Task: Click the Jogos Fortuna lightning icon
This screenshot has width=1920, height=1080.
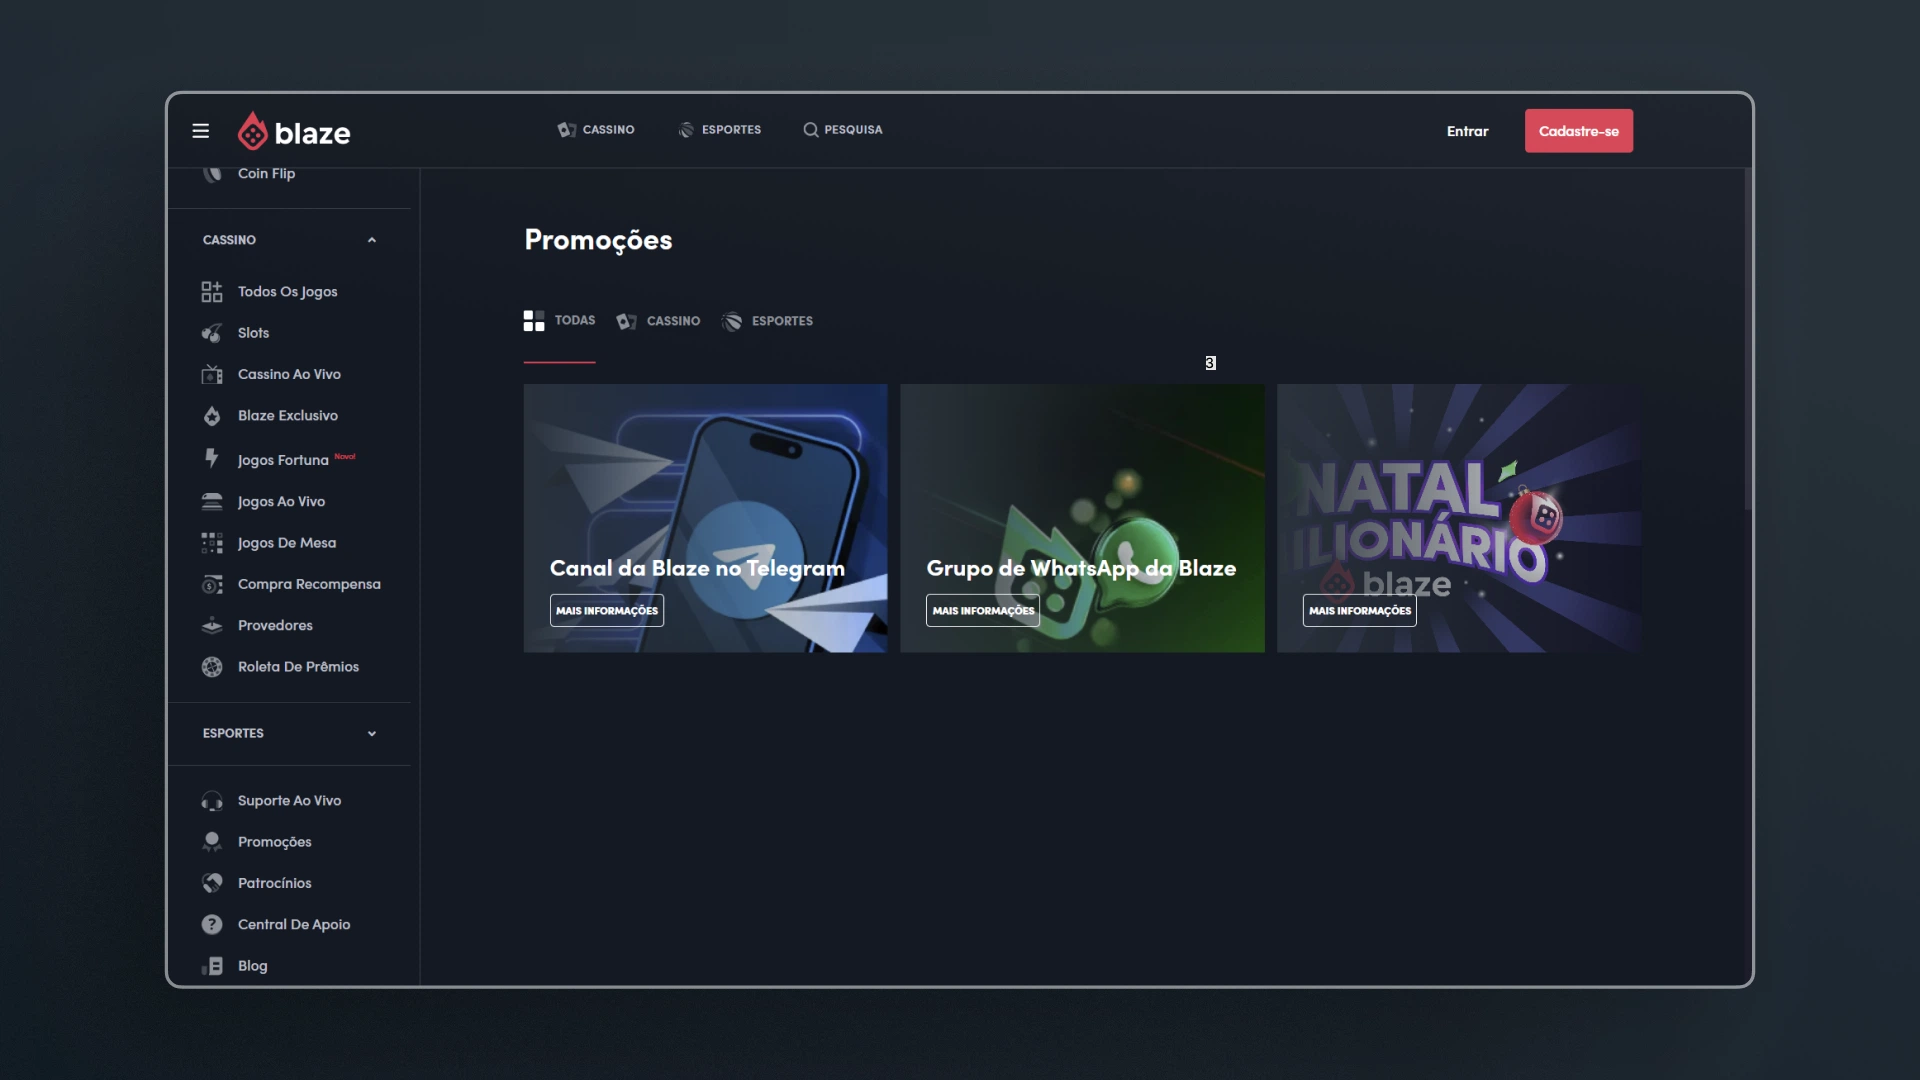Action: click(212, 458)
